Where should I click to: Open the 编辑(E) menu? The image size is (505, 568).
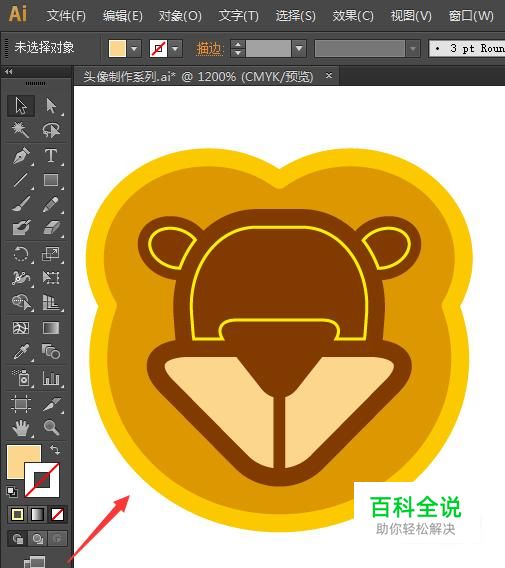pyautogui.click(x=123, y=16)
